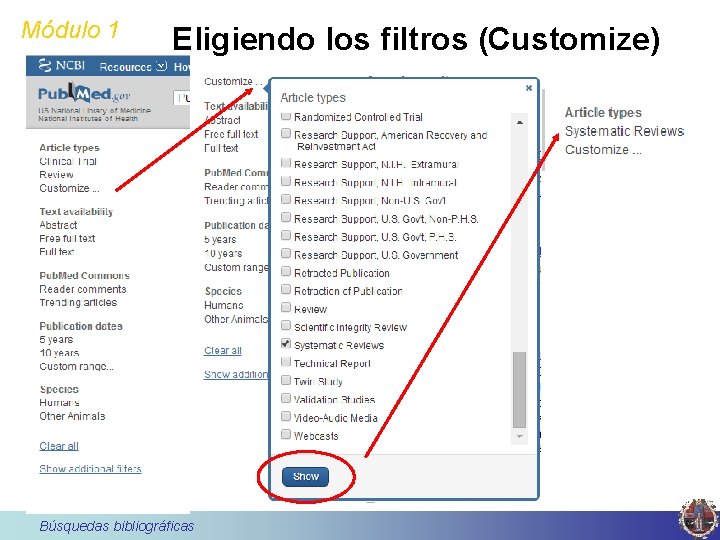
Task: Uncheck Systematic Reviews checkbox
Action: [x=286, y=343]
